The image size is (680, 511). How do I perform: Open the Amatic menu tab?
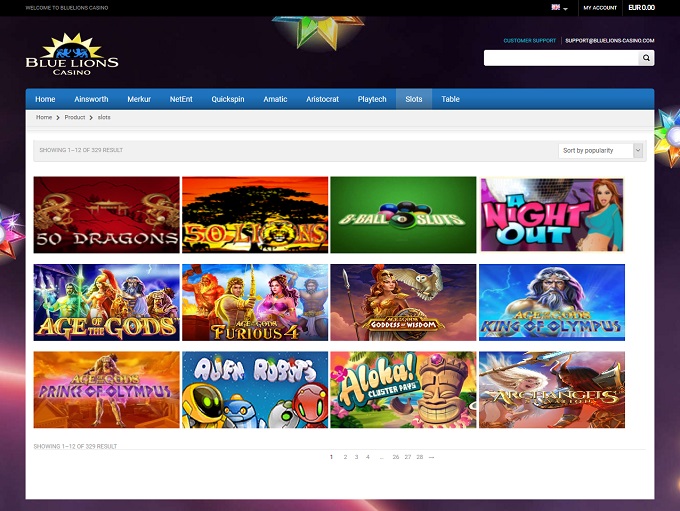coord(275,99)
